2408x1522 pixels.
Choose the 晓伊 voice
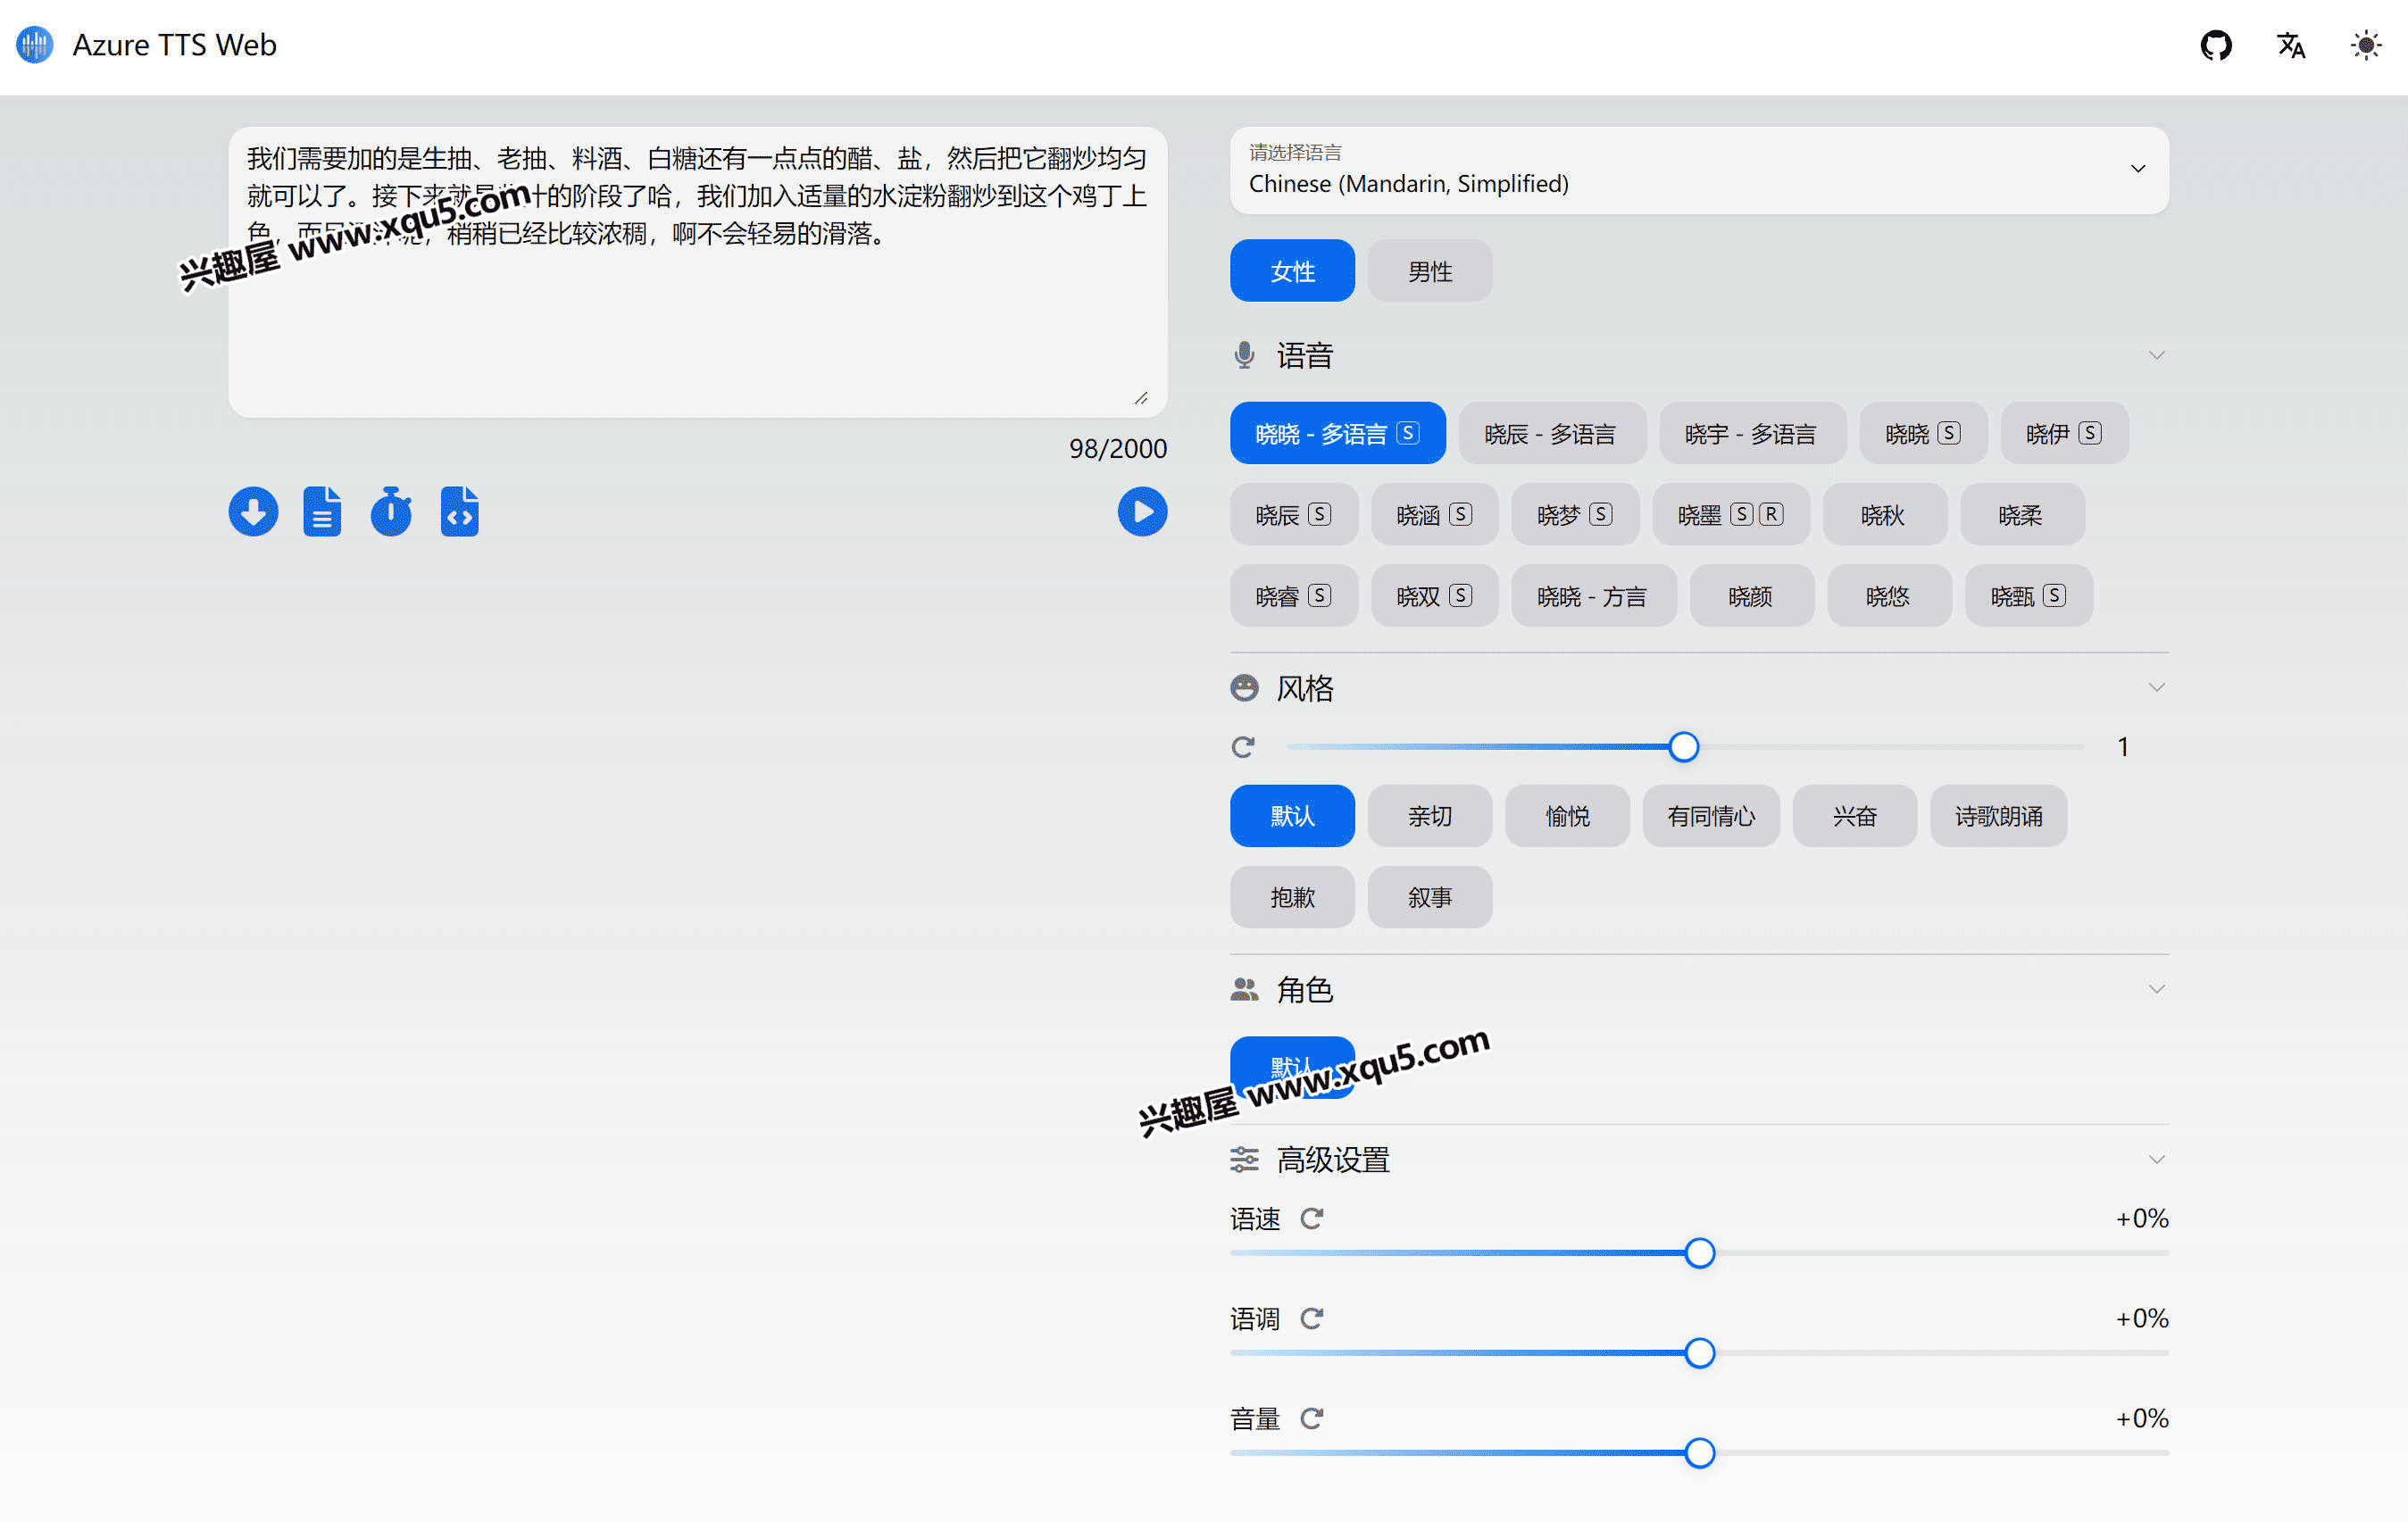pos(2064,433)
